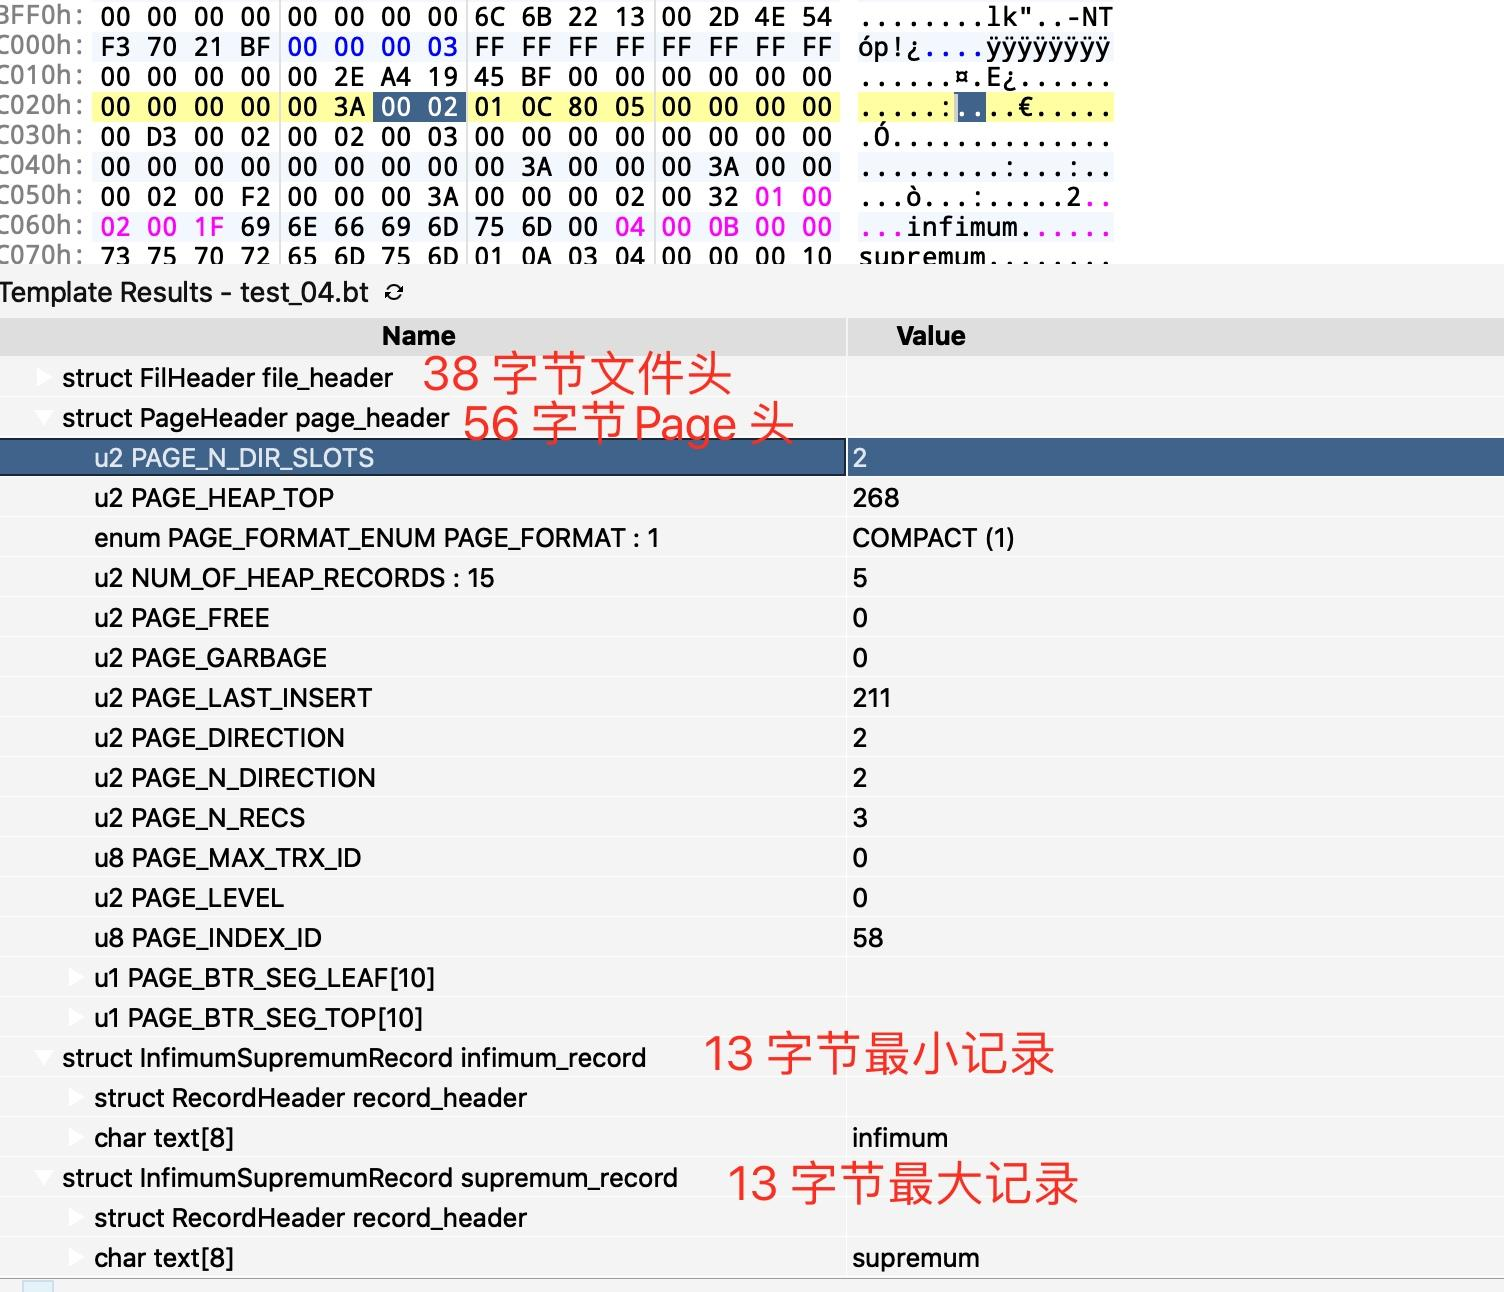Collapse struct PageHeader page_header node
Viewport: 1504px width, 1292px height.
pyautogui.click(x=43, y=418)
